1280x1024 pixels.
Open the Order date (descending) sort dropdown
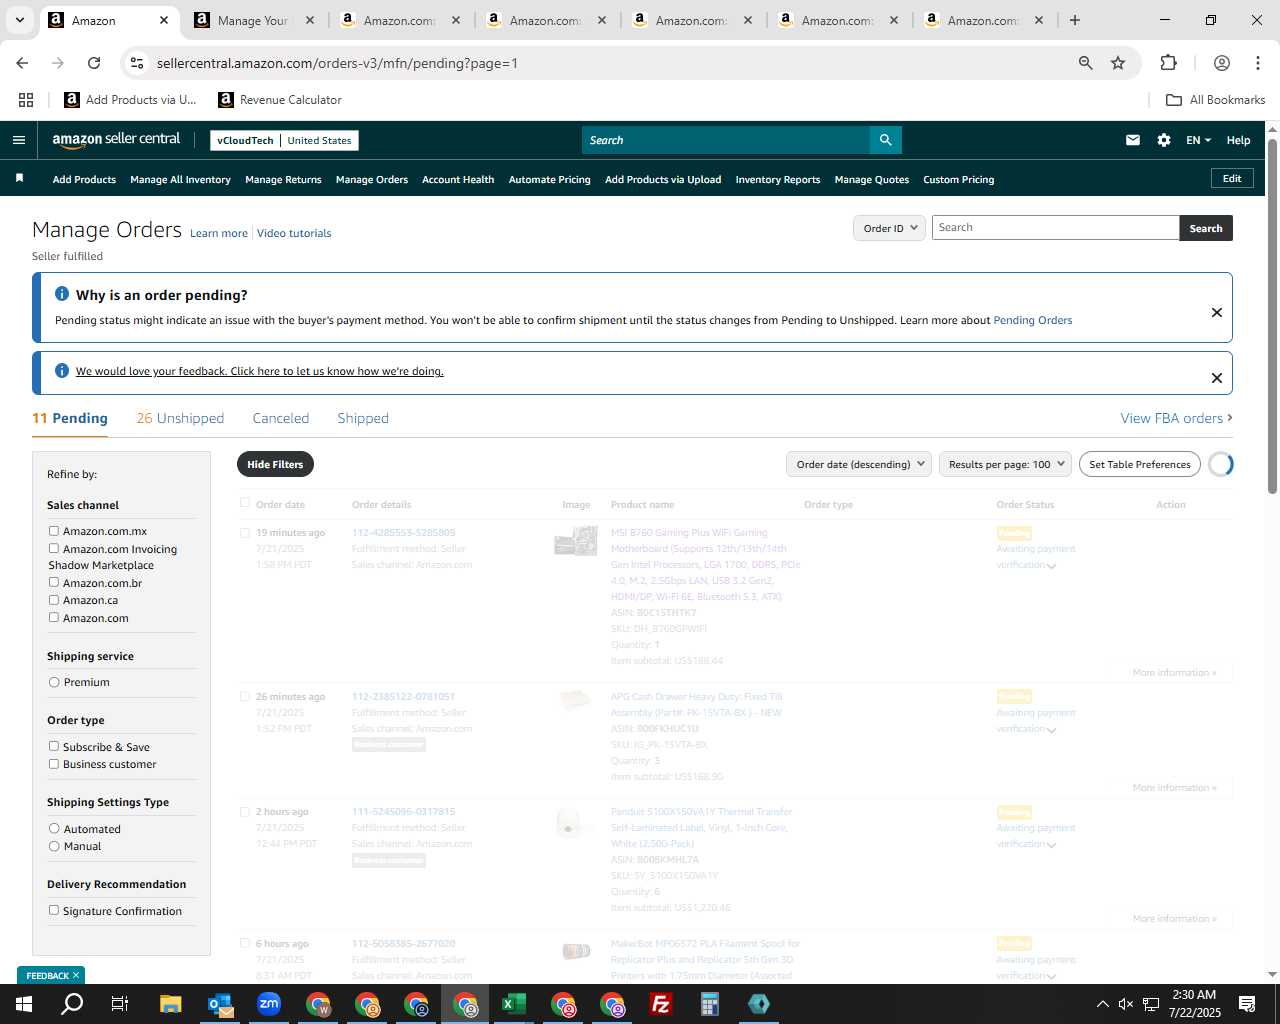click(859, 464)
